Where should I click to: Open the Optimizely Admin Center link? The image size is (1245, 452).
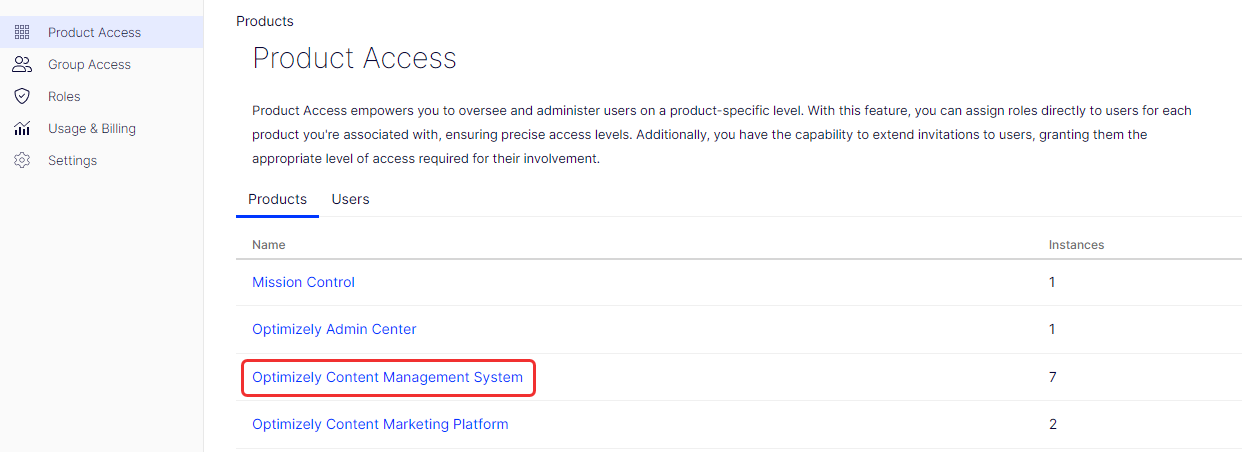(x=334, y=329)
